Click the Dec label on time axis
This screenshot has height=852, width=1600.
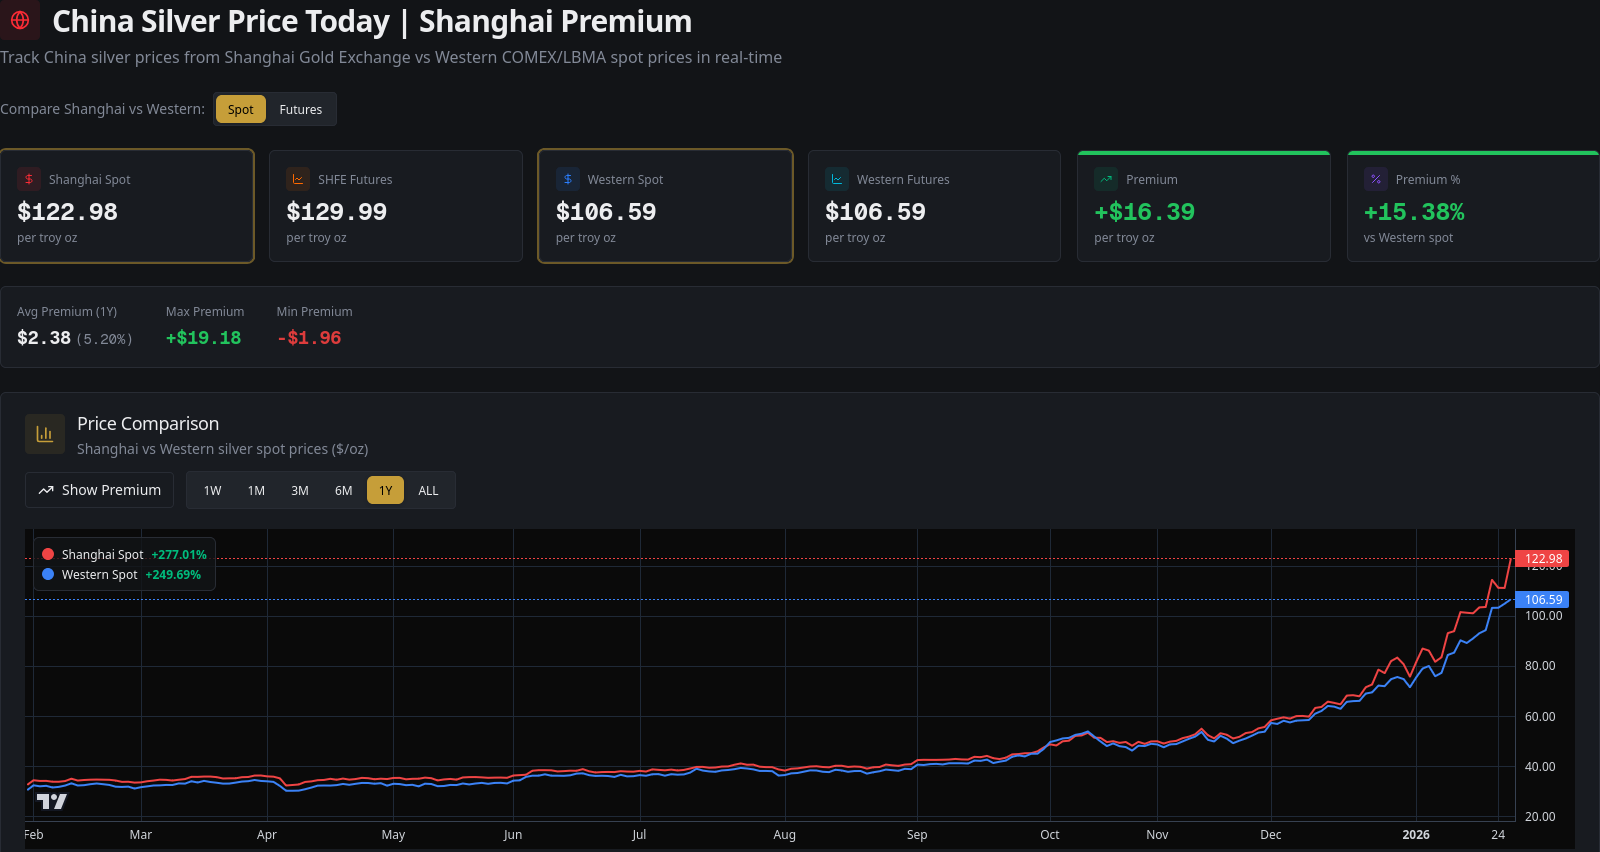pyautogui.click(x=1271, y=835)
